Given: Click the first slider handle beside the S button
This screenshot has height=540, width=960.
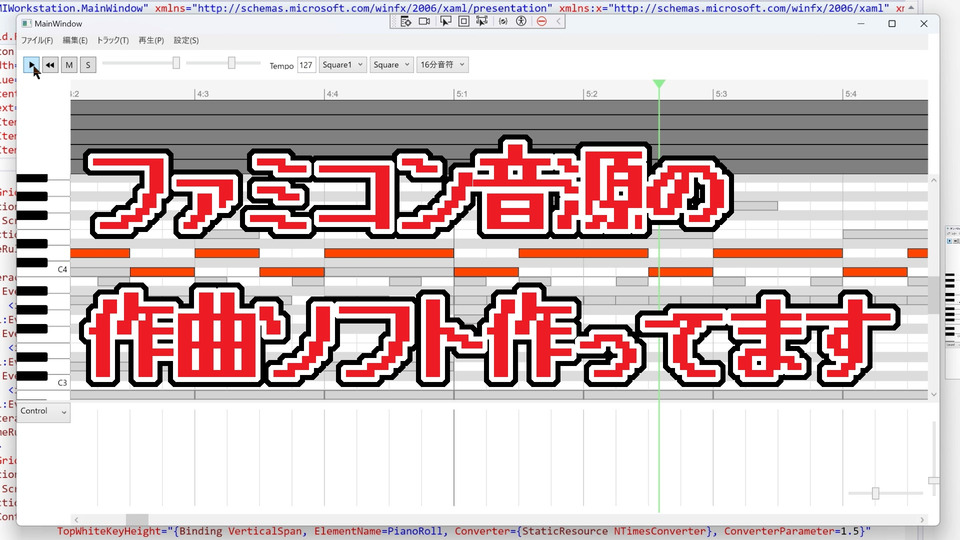Looking at the screenshot, I should (x=176, y=62).
